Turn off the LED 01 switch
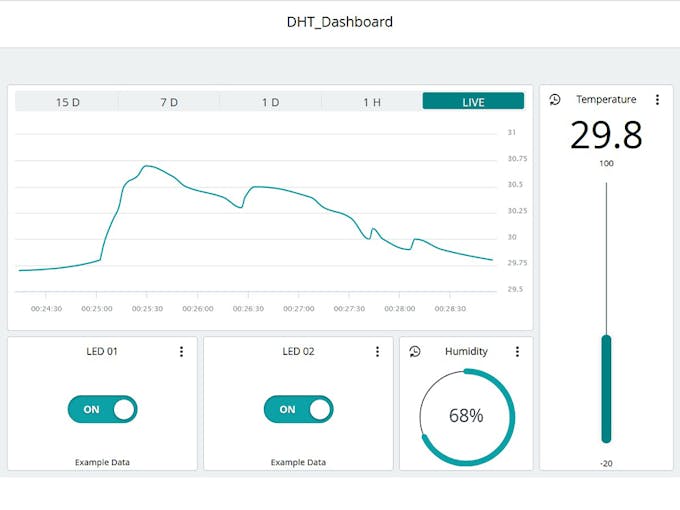Screen dimensions: 680x510 coord(102,409)
